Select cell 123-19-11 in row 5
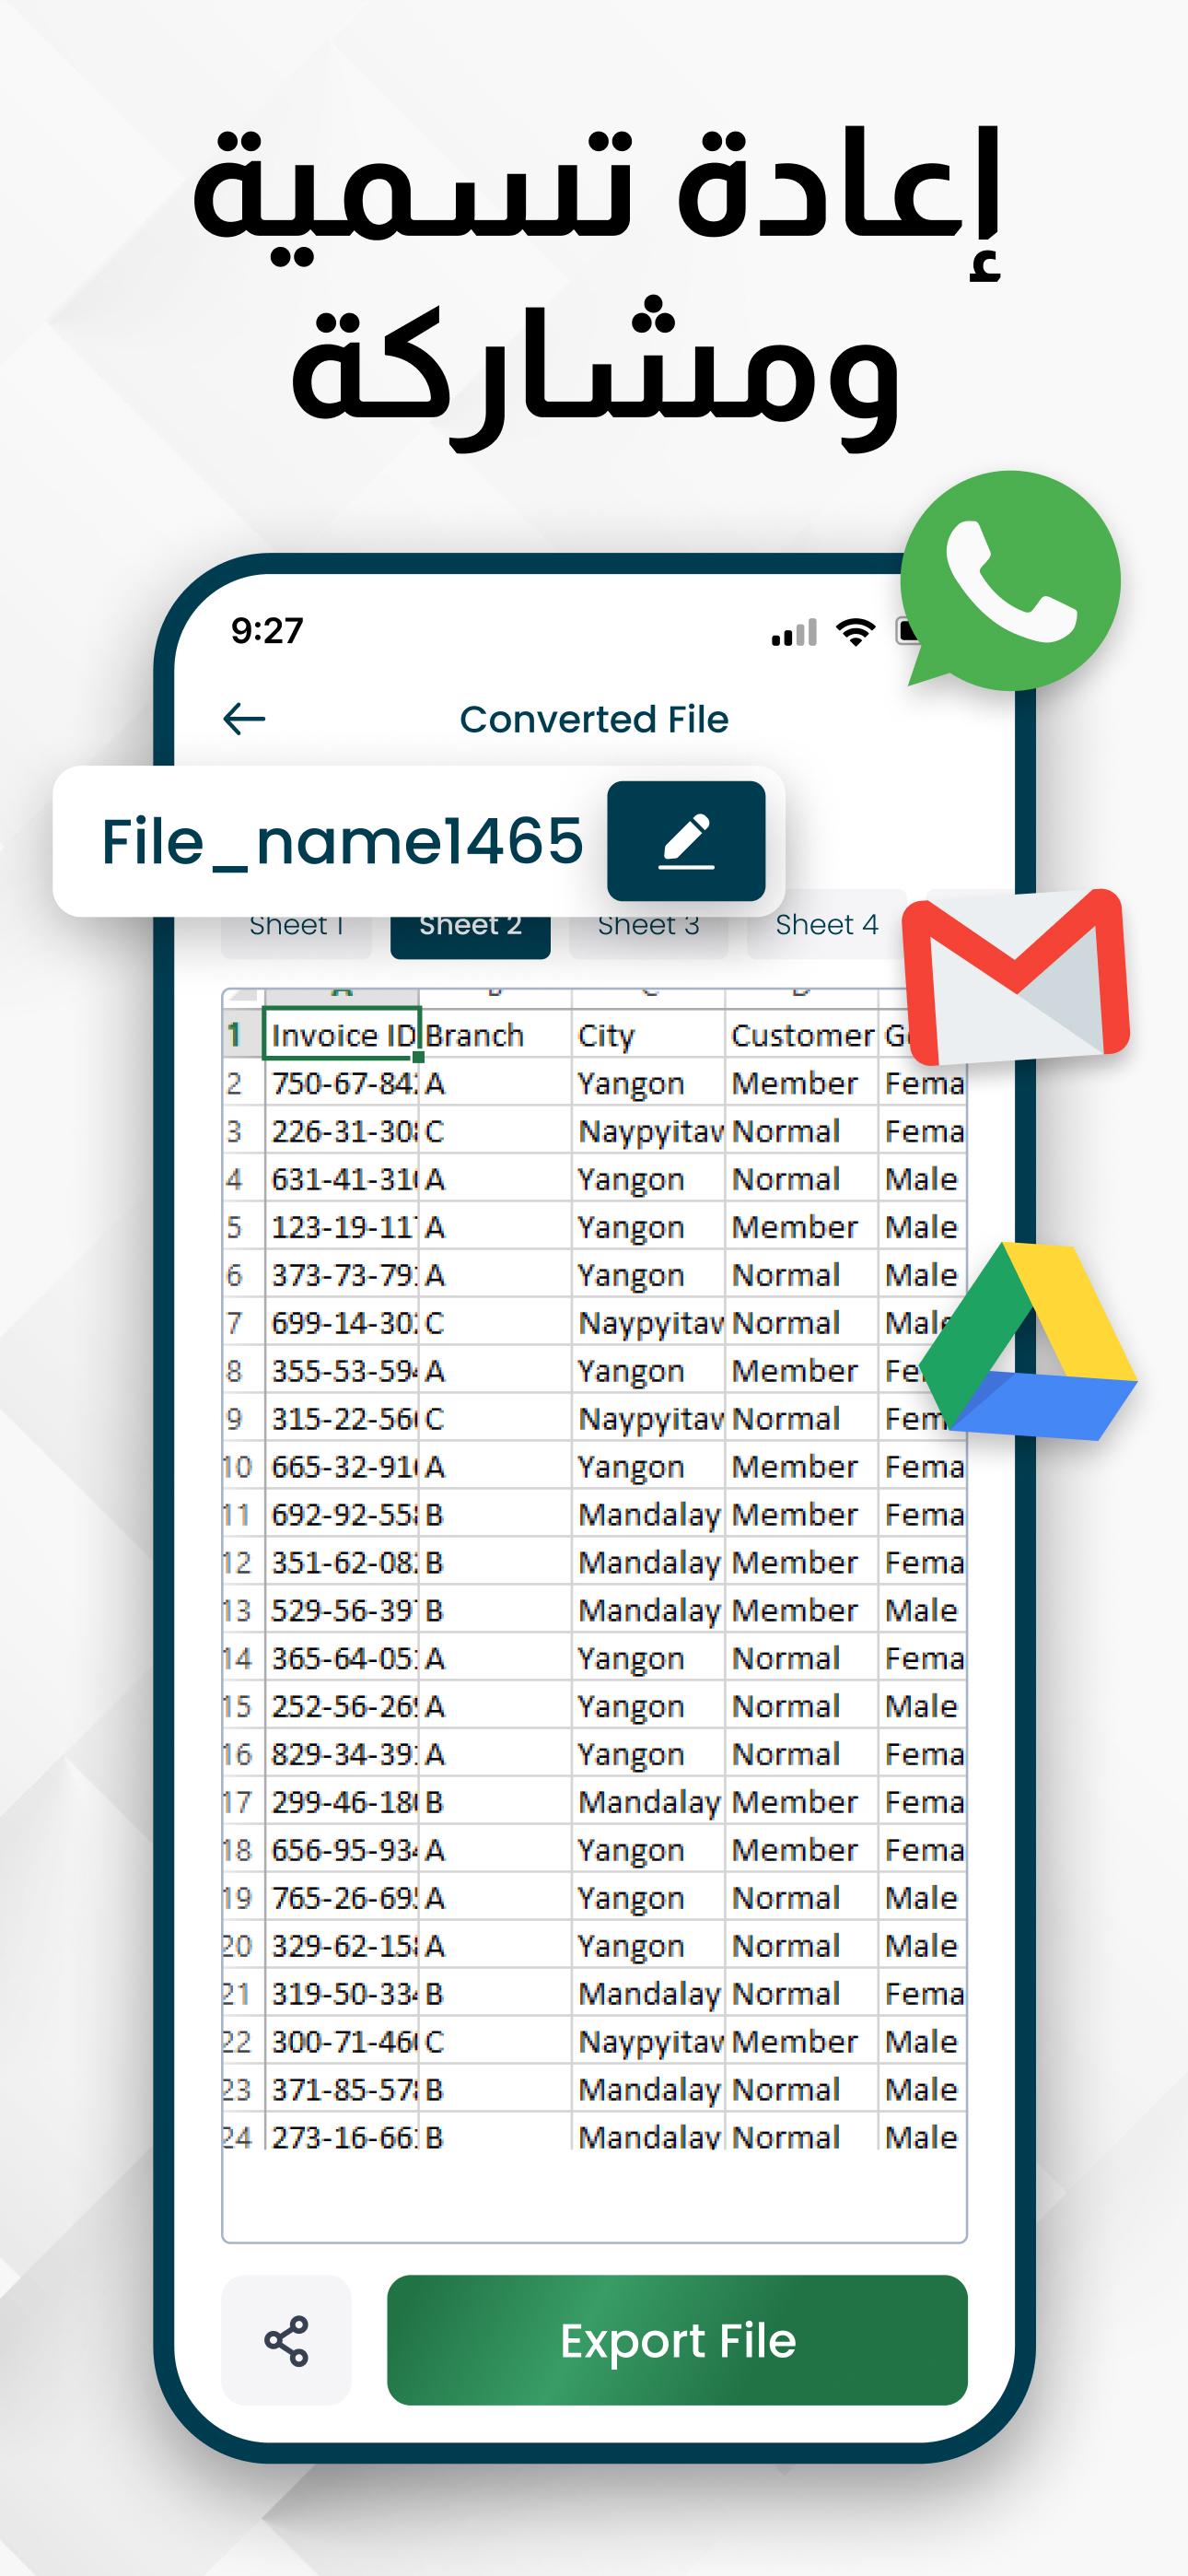1188x2576 pixels. [x=341, y=1227]
